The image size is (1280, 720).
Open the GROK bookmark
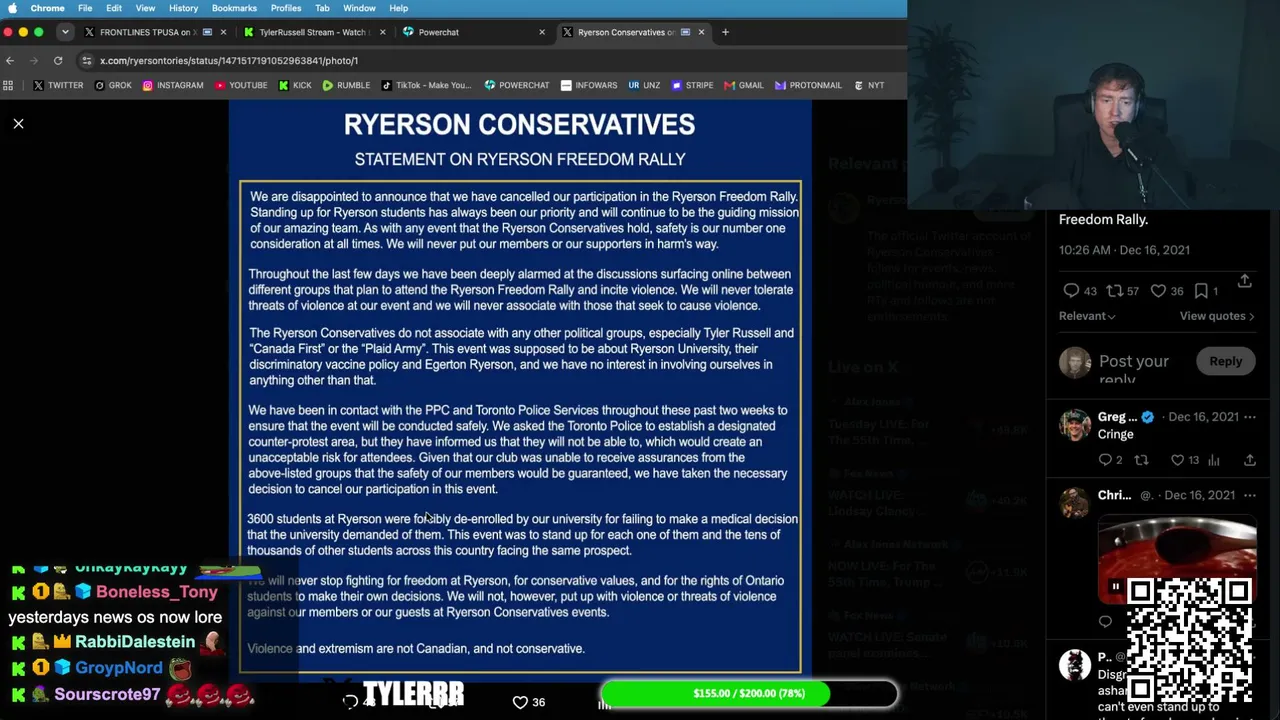(x=113, y=85)
